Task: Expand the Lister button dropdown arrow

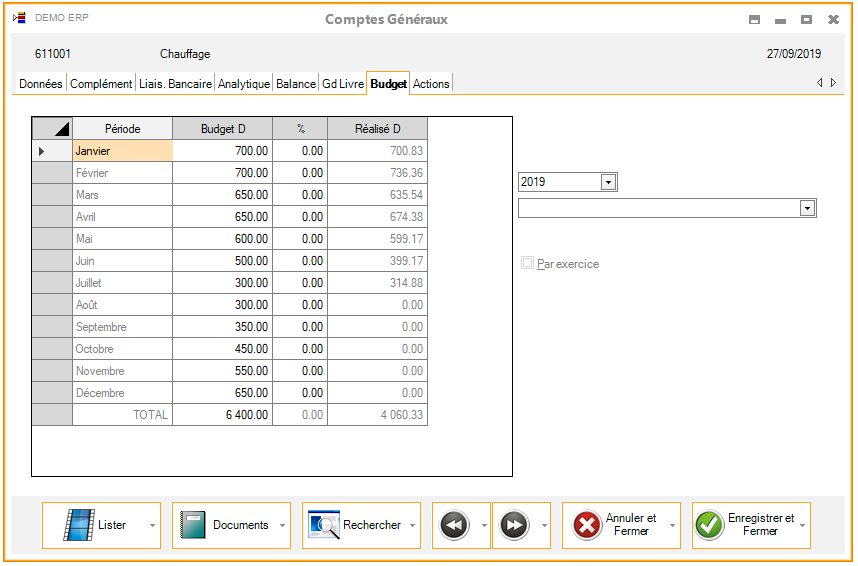Action: click(152, 525)
